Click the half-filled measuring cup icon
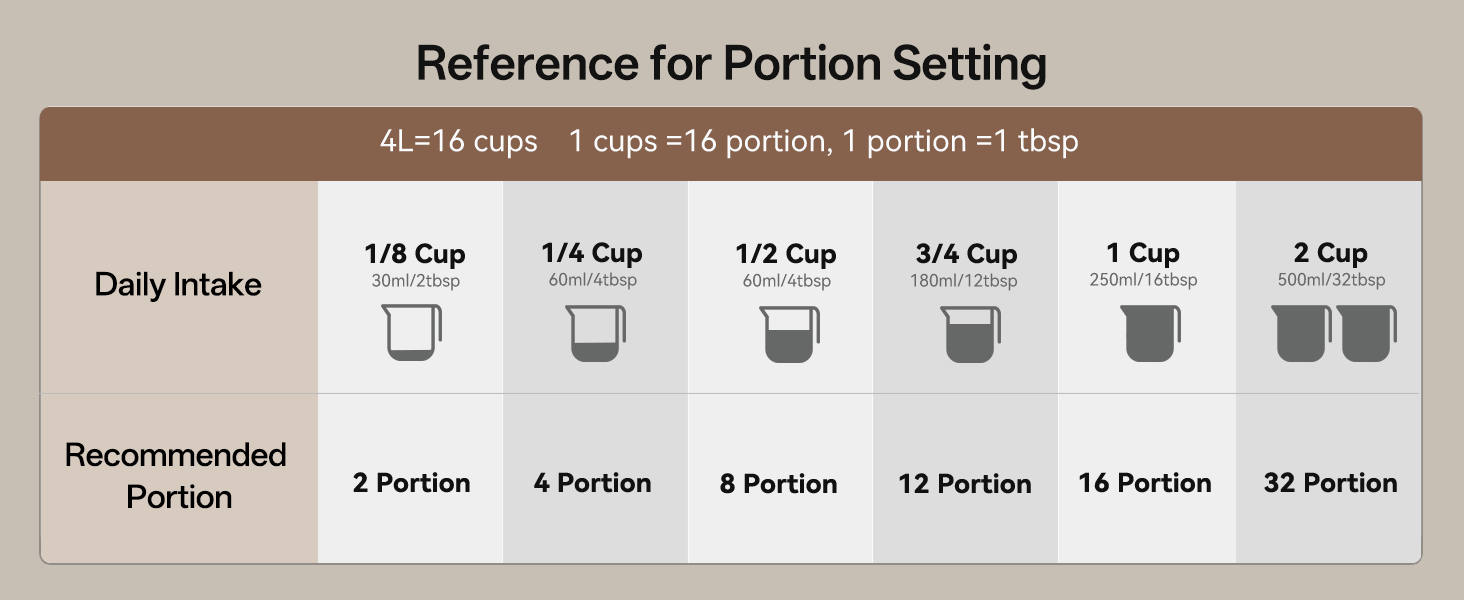 (789, 334)
